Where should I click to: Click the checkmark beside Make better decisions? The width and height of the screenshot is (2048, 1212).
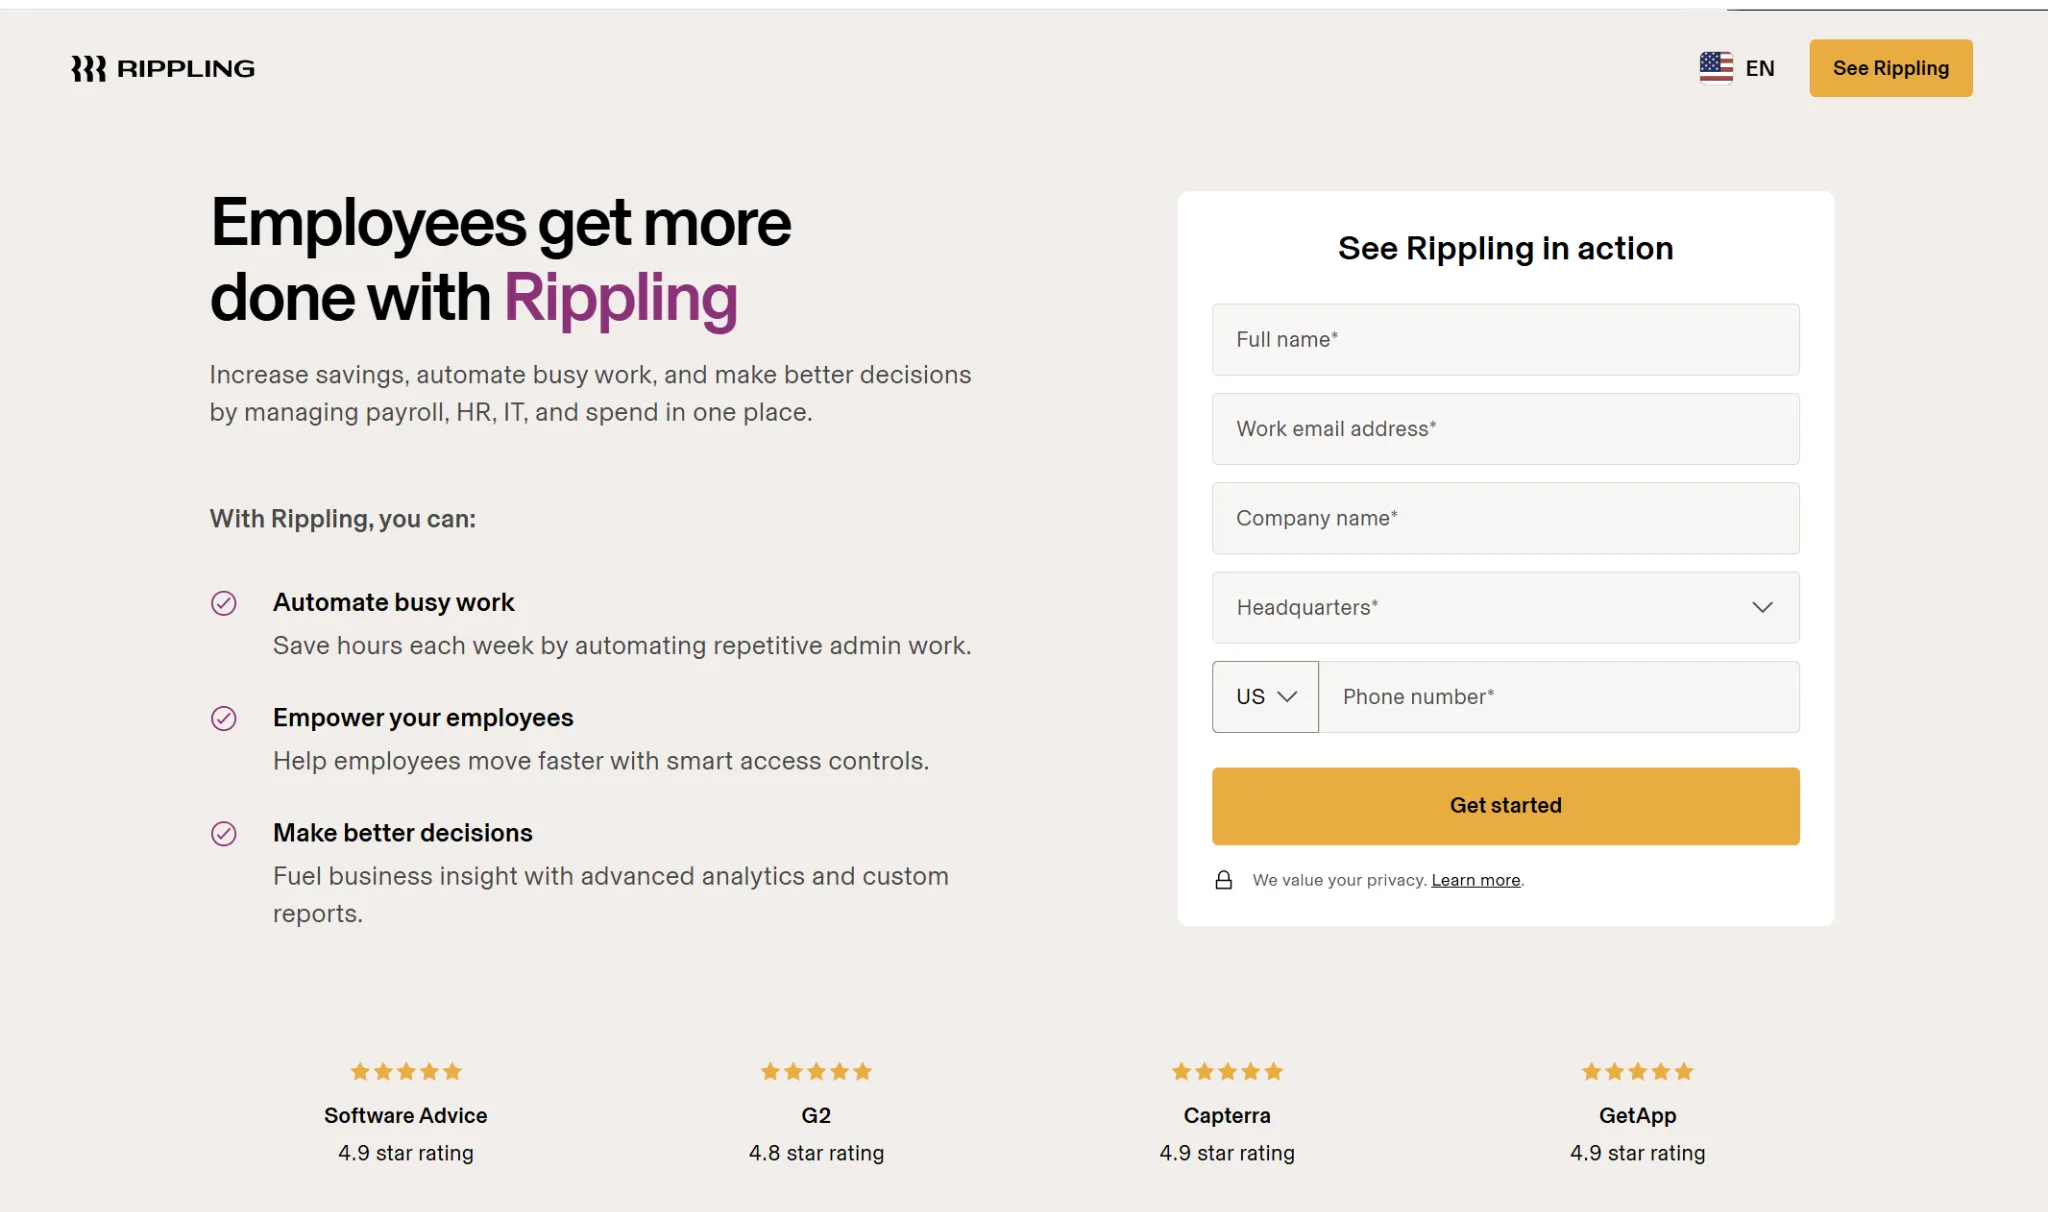point(226,833)
